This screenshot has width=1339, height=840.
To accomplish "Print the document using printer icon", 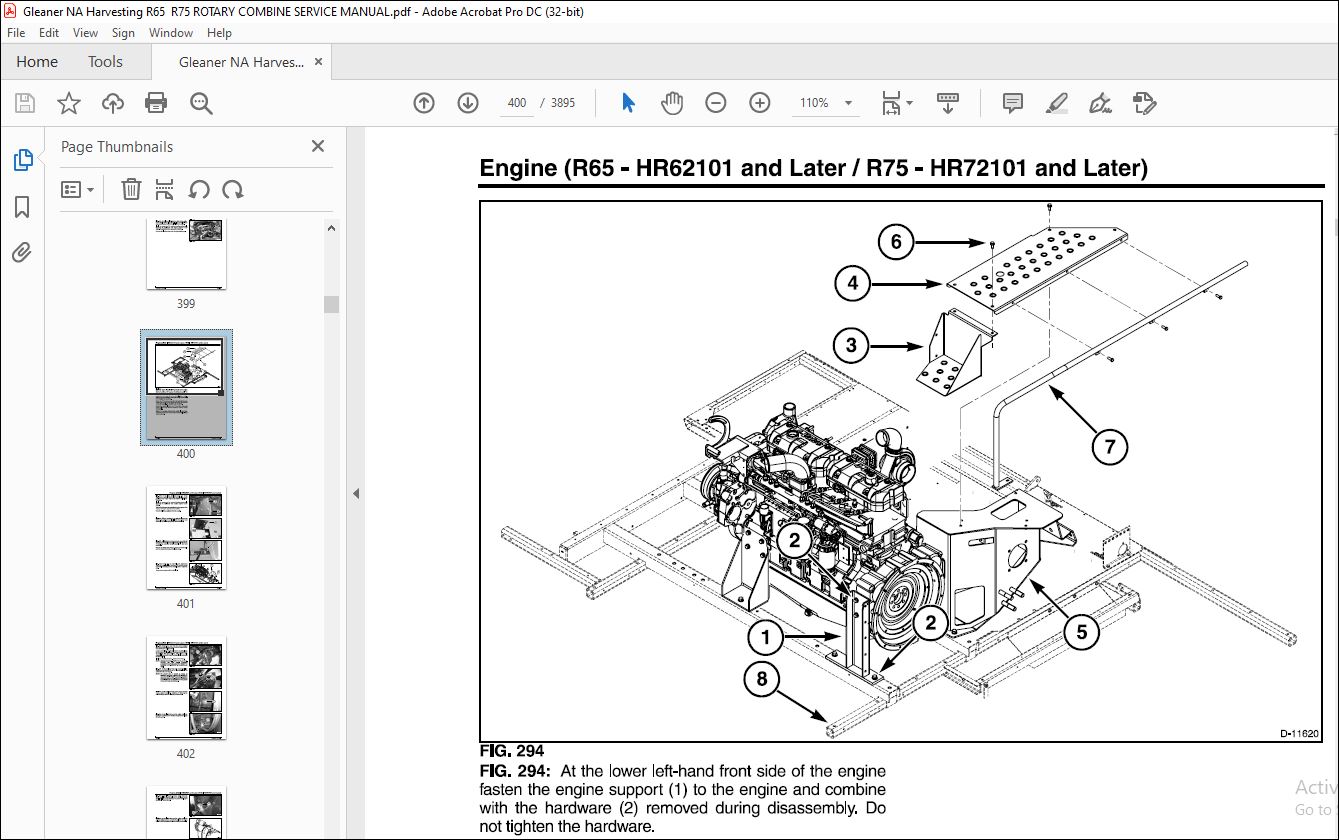I will [x=156, y=103].
